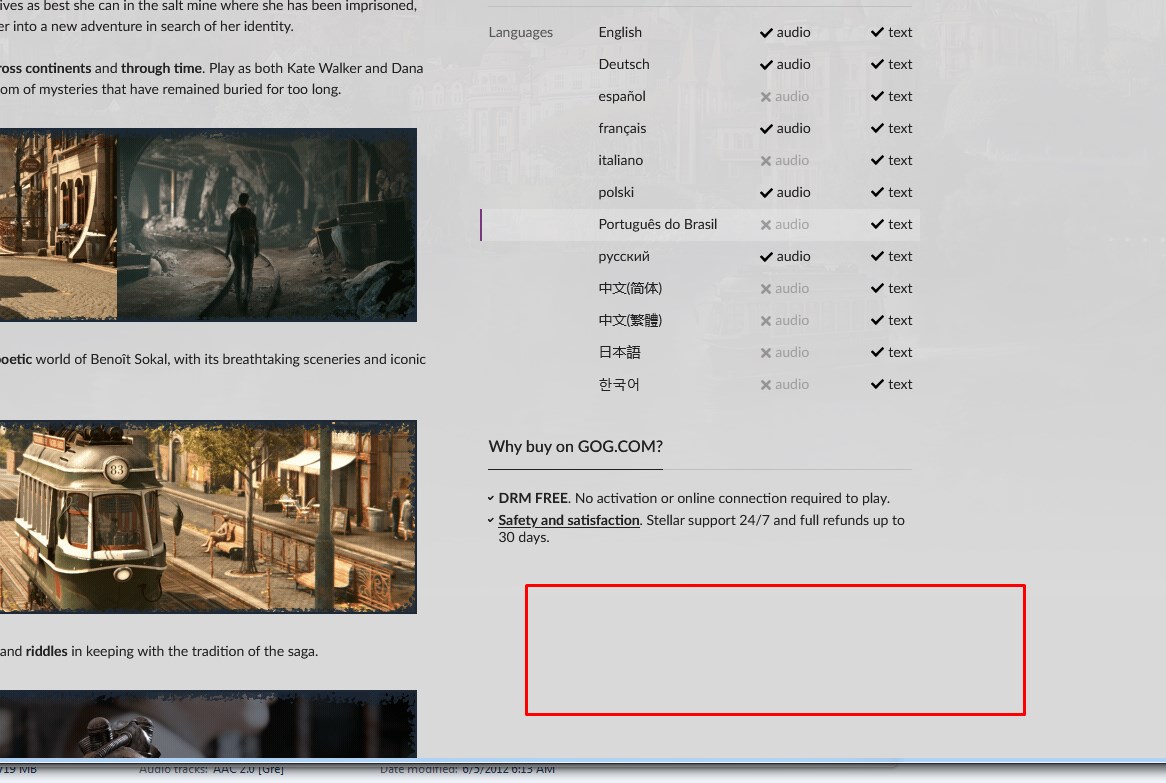Screen dimensions: 1166x783
Task: Click the text checkmark icon for 中文(简体)
Action: pyautogui.click(x=877, y=289)
